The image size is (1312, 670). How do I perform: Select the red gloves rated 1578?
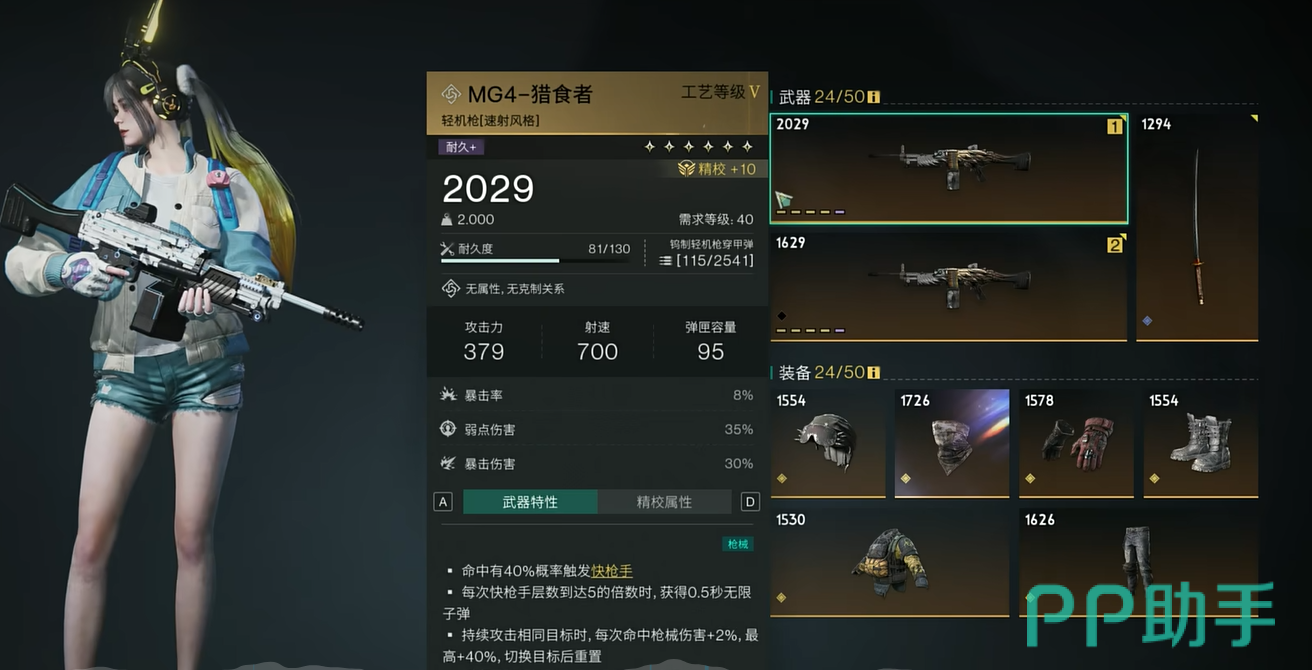pyautogui.click(x=1076, y=443)
